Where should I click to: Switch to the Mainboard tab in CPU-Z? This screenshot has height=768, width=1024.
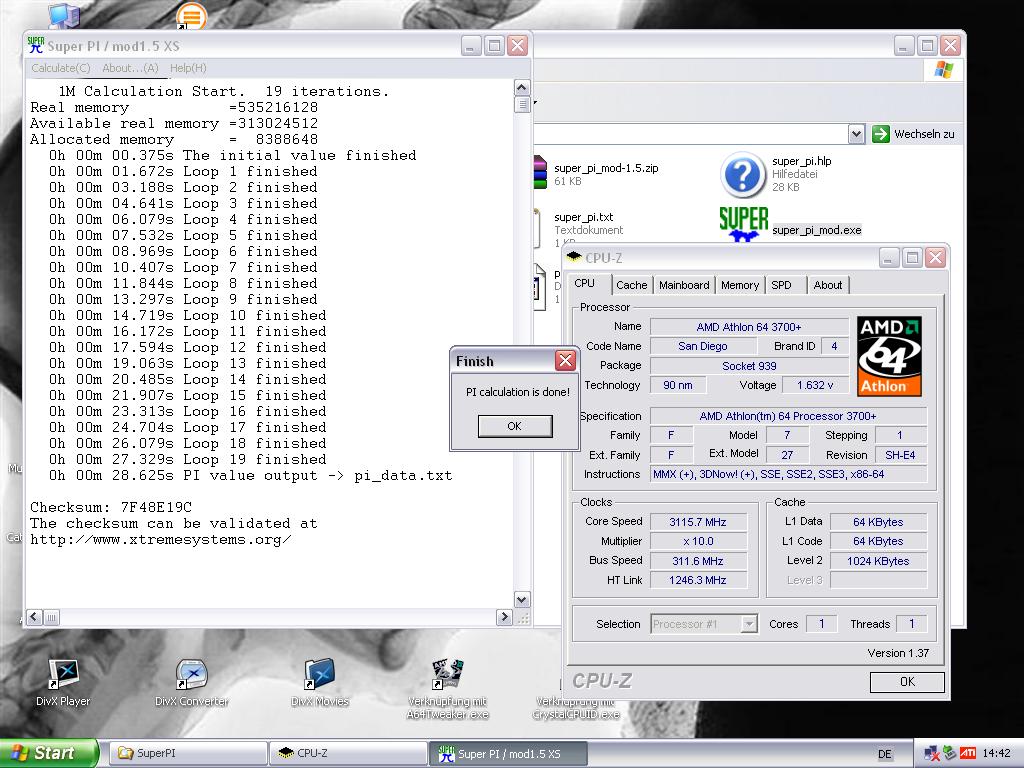click(684, 285)
